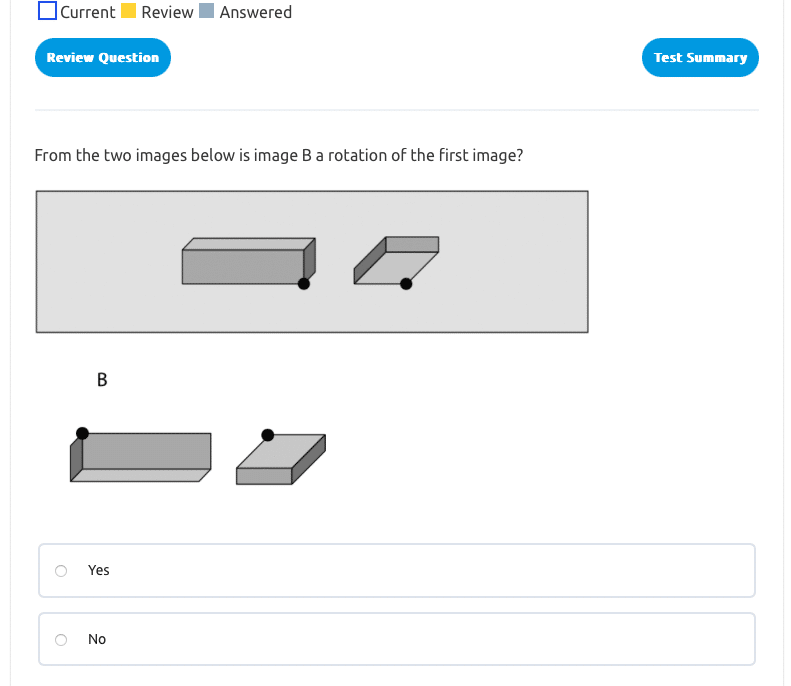The image size is (791, 686).
Task: Click the flat slab in the first image
Action: point(397,262)
